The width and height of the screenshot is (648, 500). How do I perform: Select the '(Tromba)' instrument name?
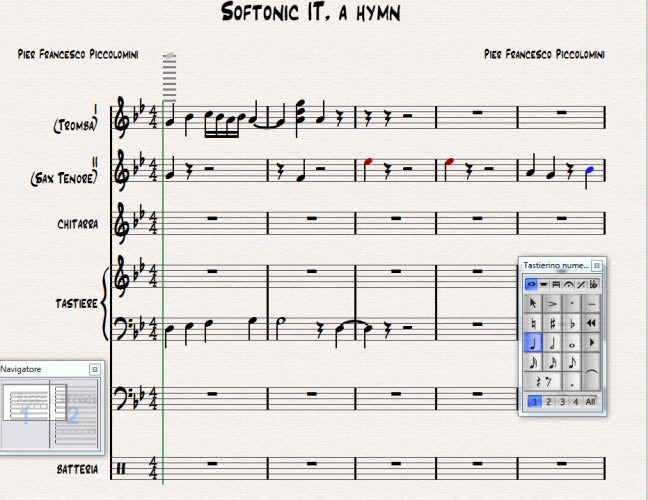coord(76,125)
